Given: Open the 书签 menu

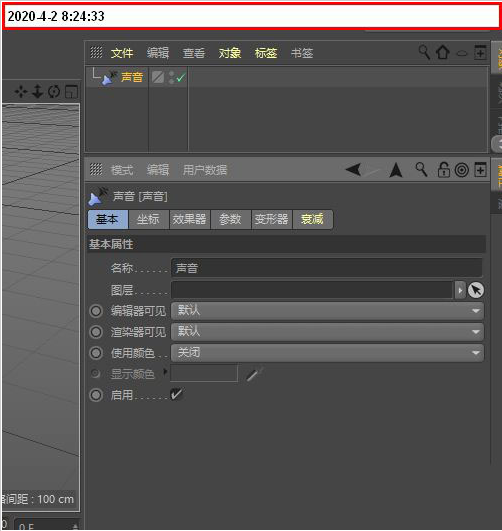Looking at the screenshot, I should [302, 53].
